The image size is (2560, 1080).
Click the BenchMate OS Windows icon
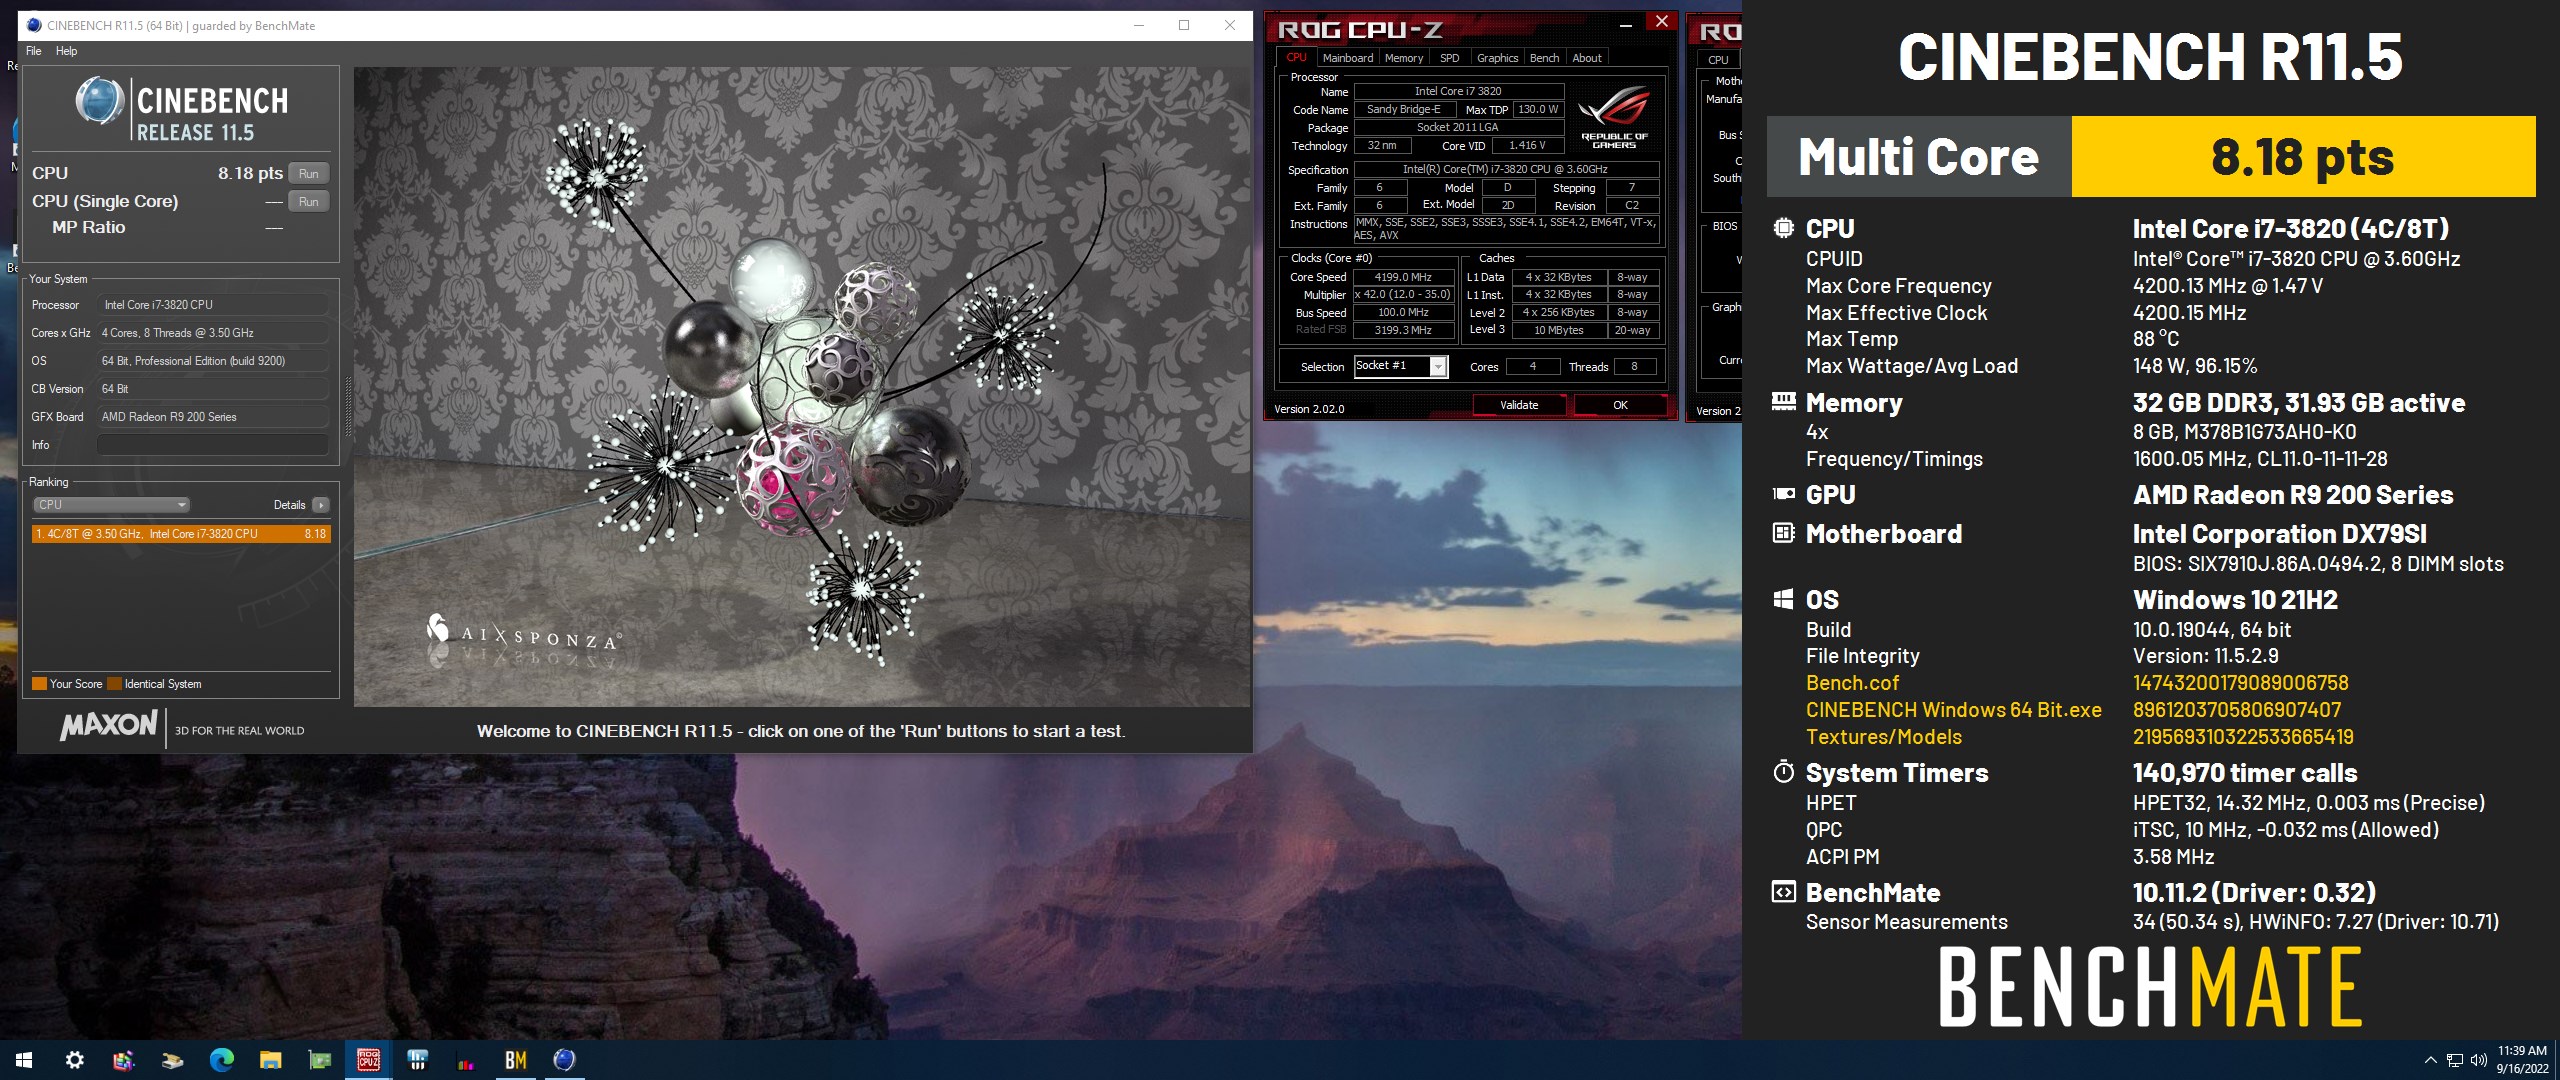point(1783,599)
